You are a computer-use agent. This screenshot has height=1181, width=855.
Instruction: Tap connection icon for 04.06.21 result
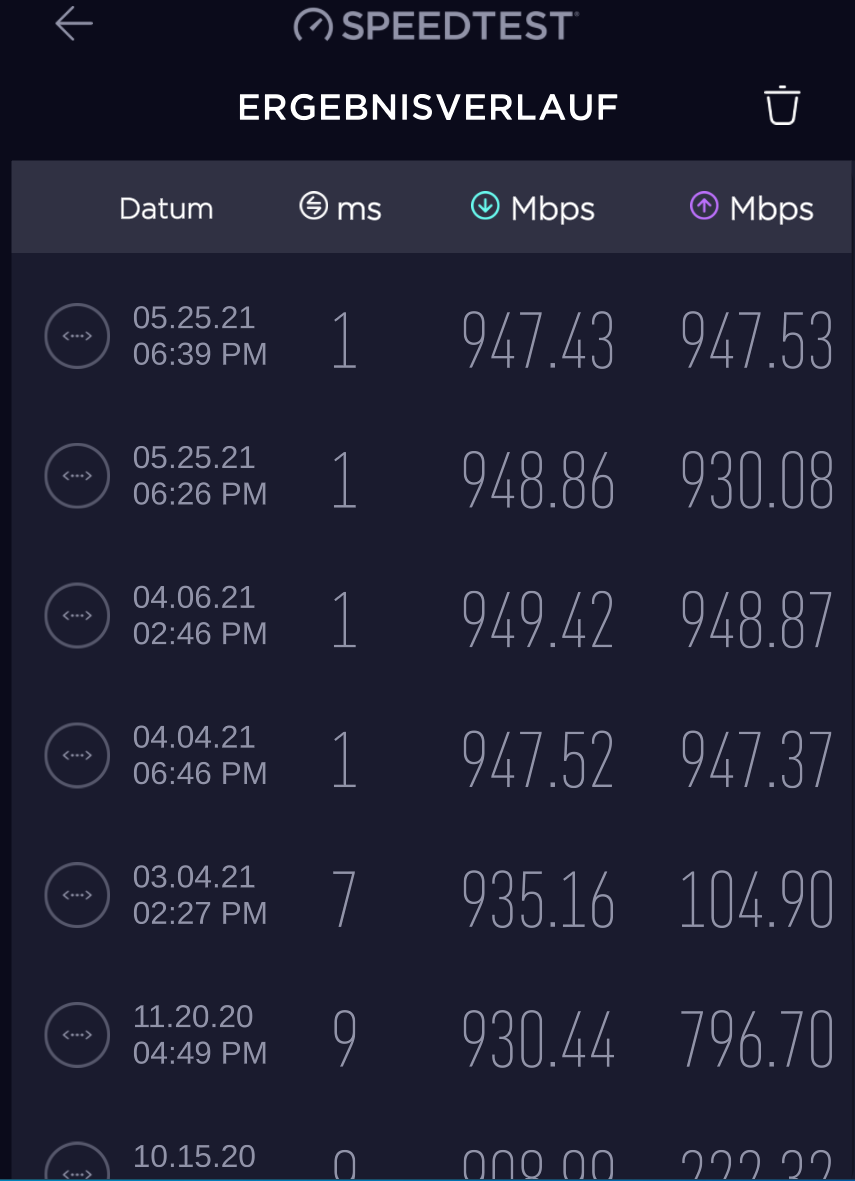77,616
